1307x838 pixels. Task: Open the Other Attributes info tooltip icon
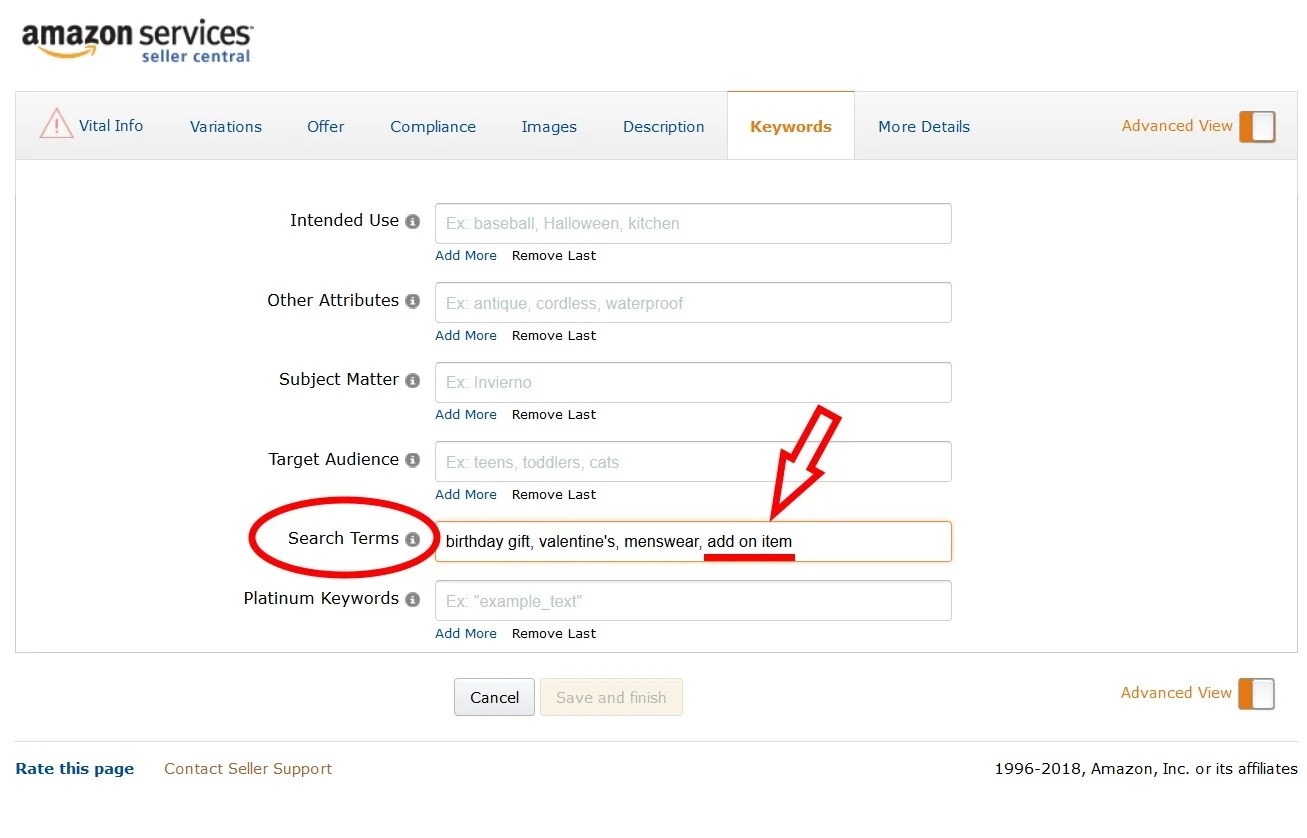pyautogui.click(x=412, y=300)
